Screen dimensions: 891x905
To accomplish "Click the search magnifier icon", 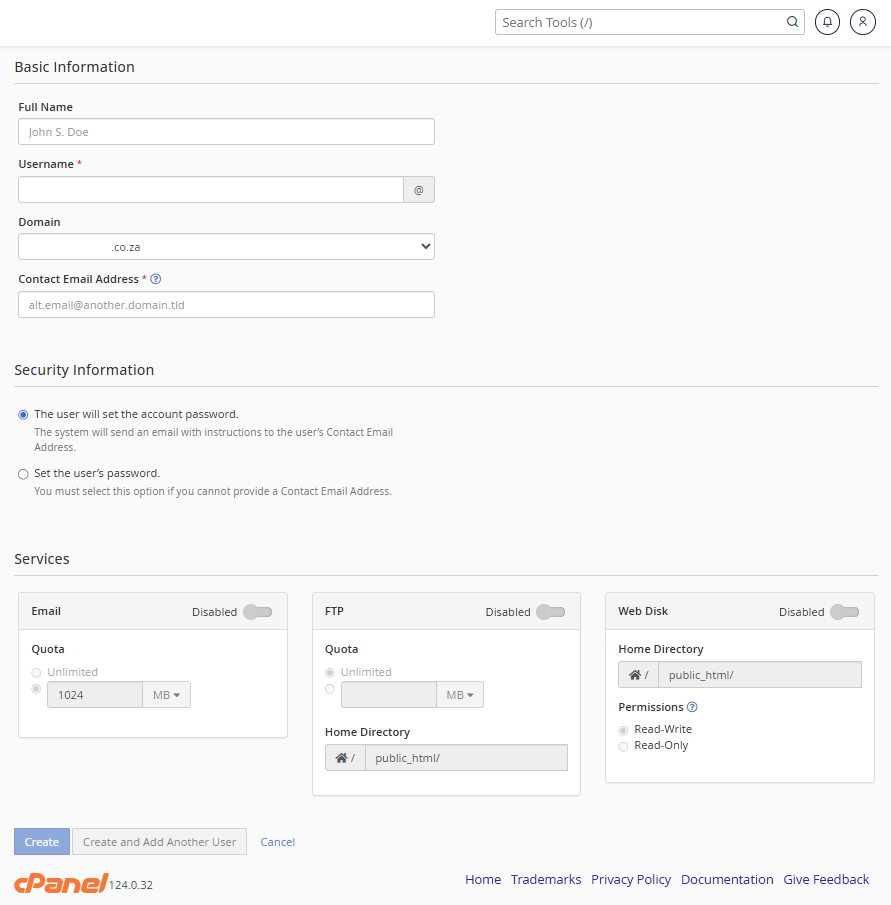I will tap(792, 21).
